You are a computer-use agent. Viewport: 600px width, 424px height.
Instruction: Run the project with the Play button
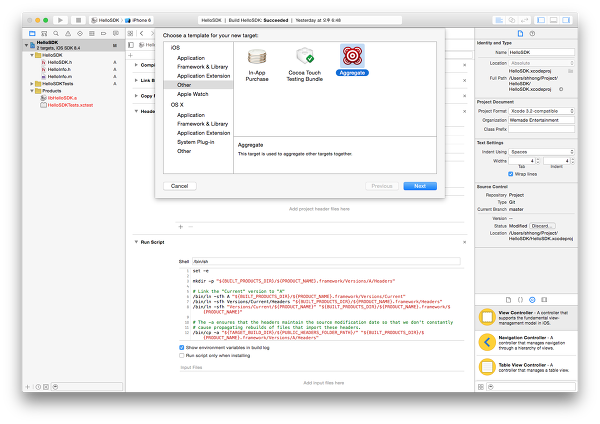[60, 20]
